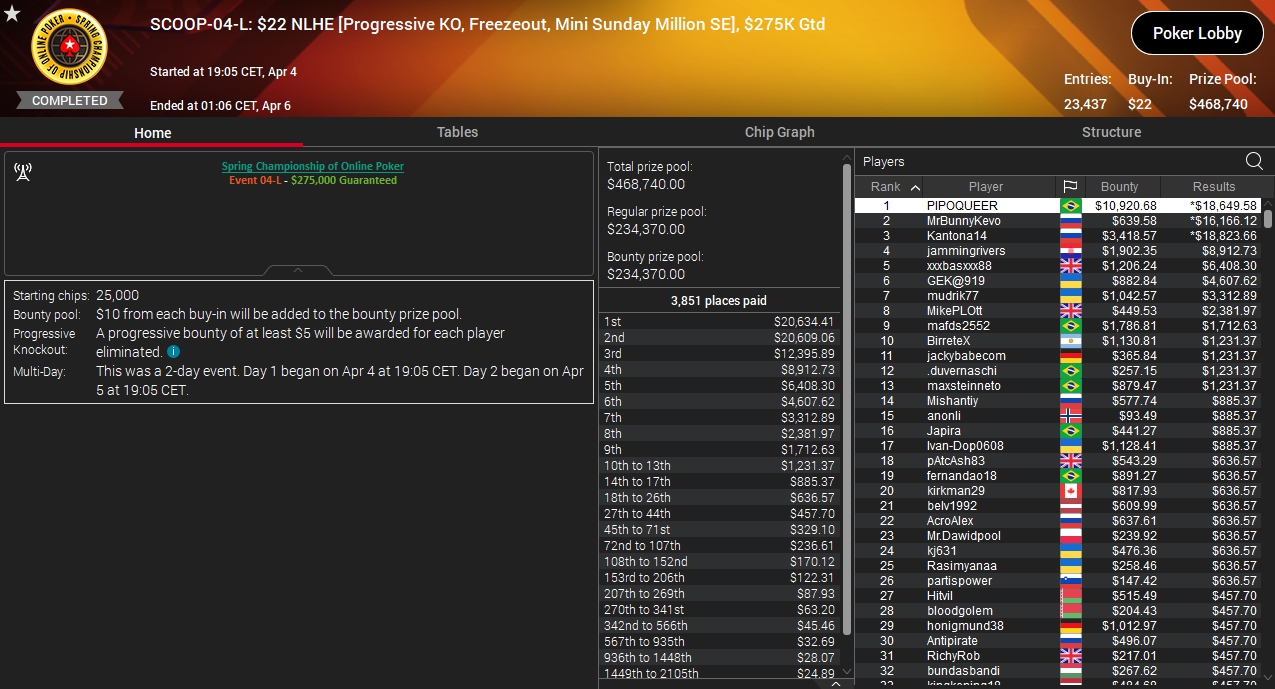Select player AcroAlex

[x=950, y=520]
